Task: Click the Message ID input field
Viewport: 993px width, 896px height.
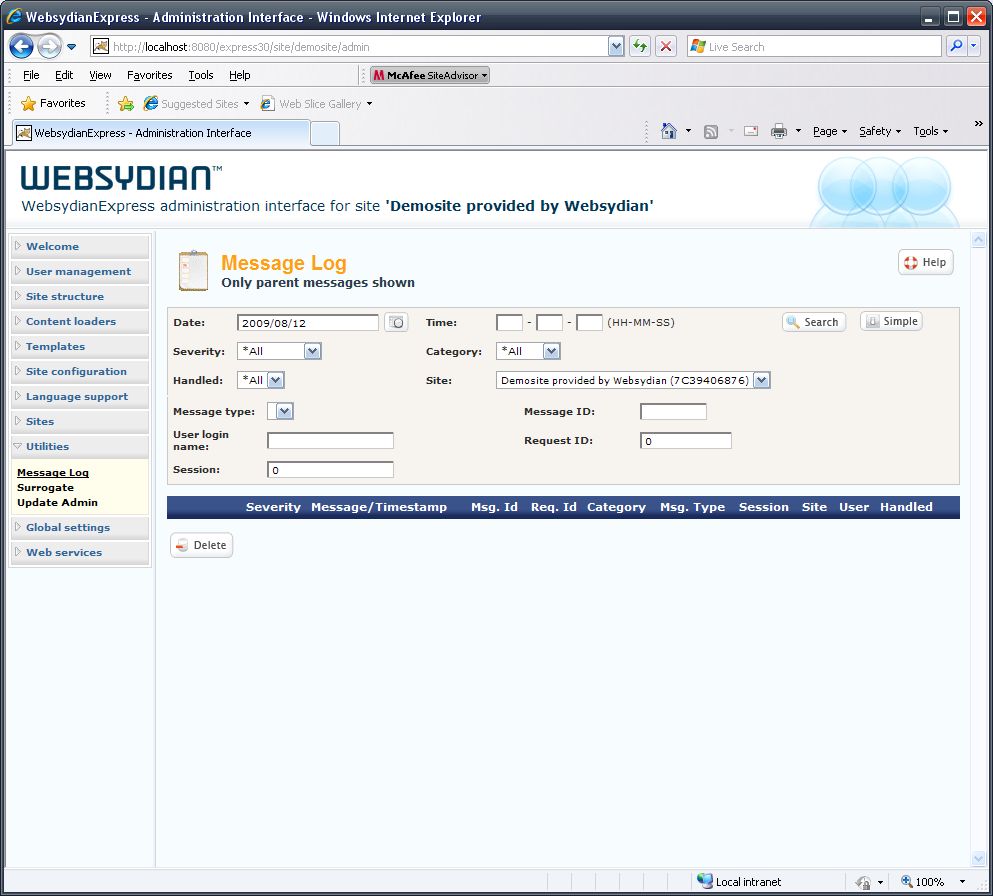Action: pos(673,412)
